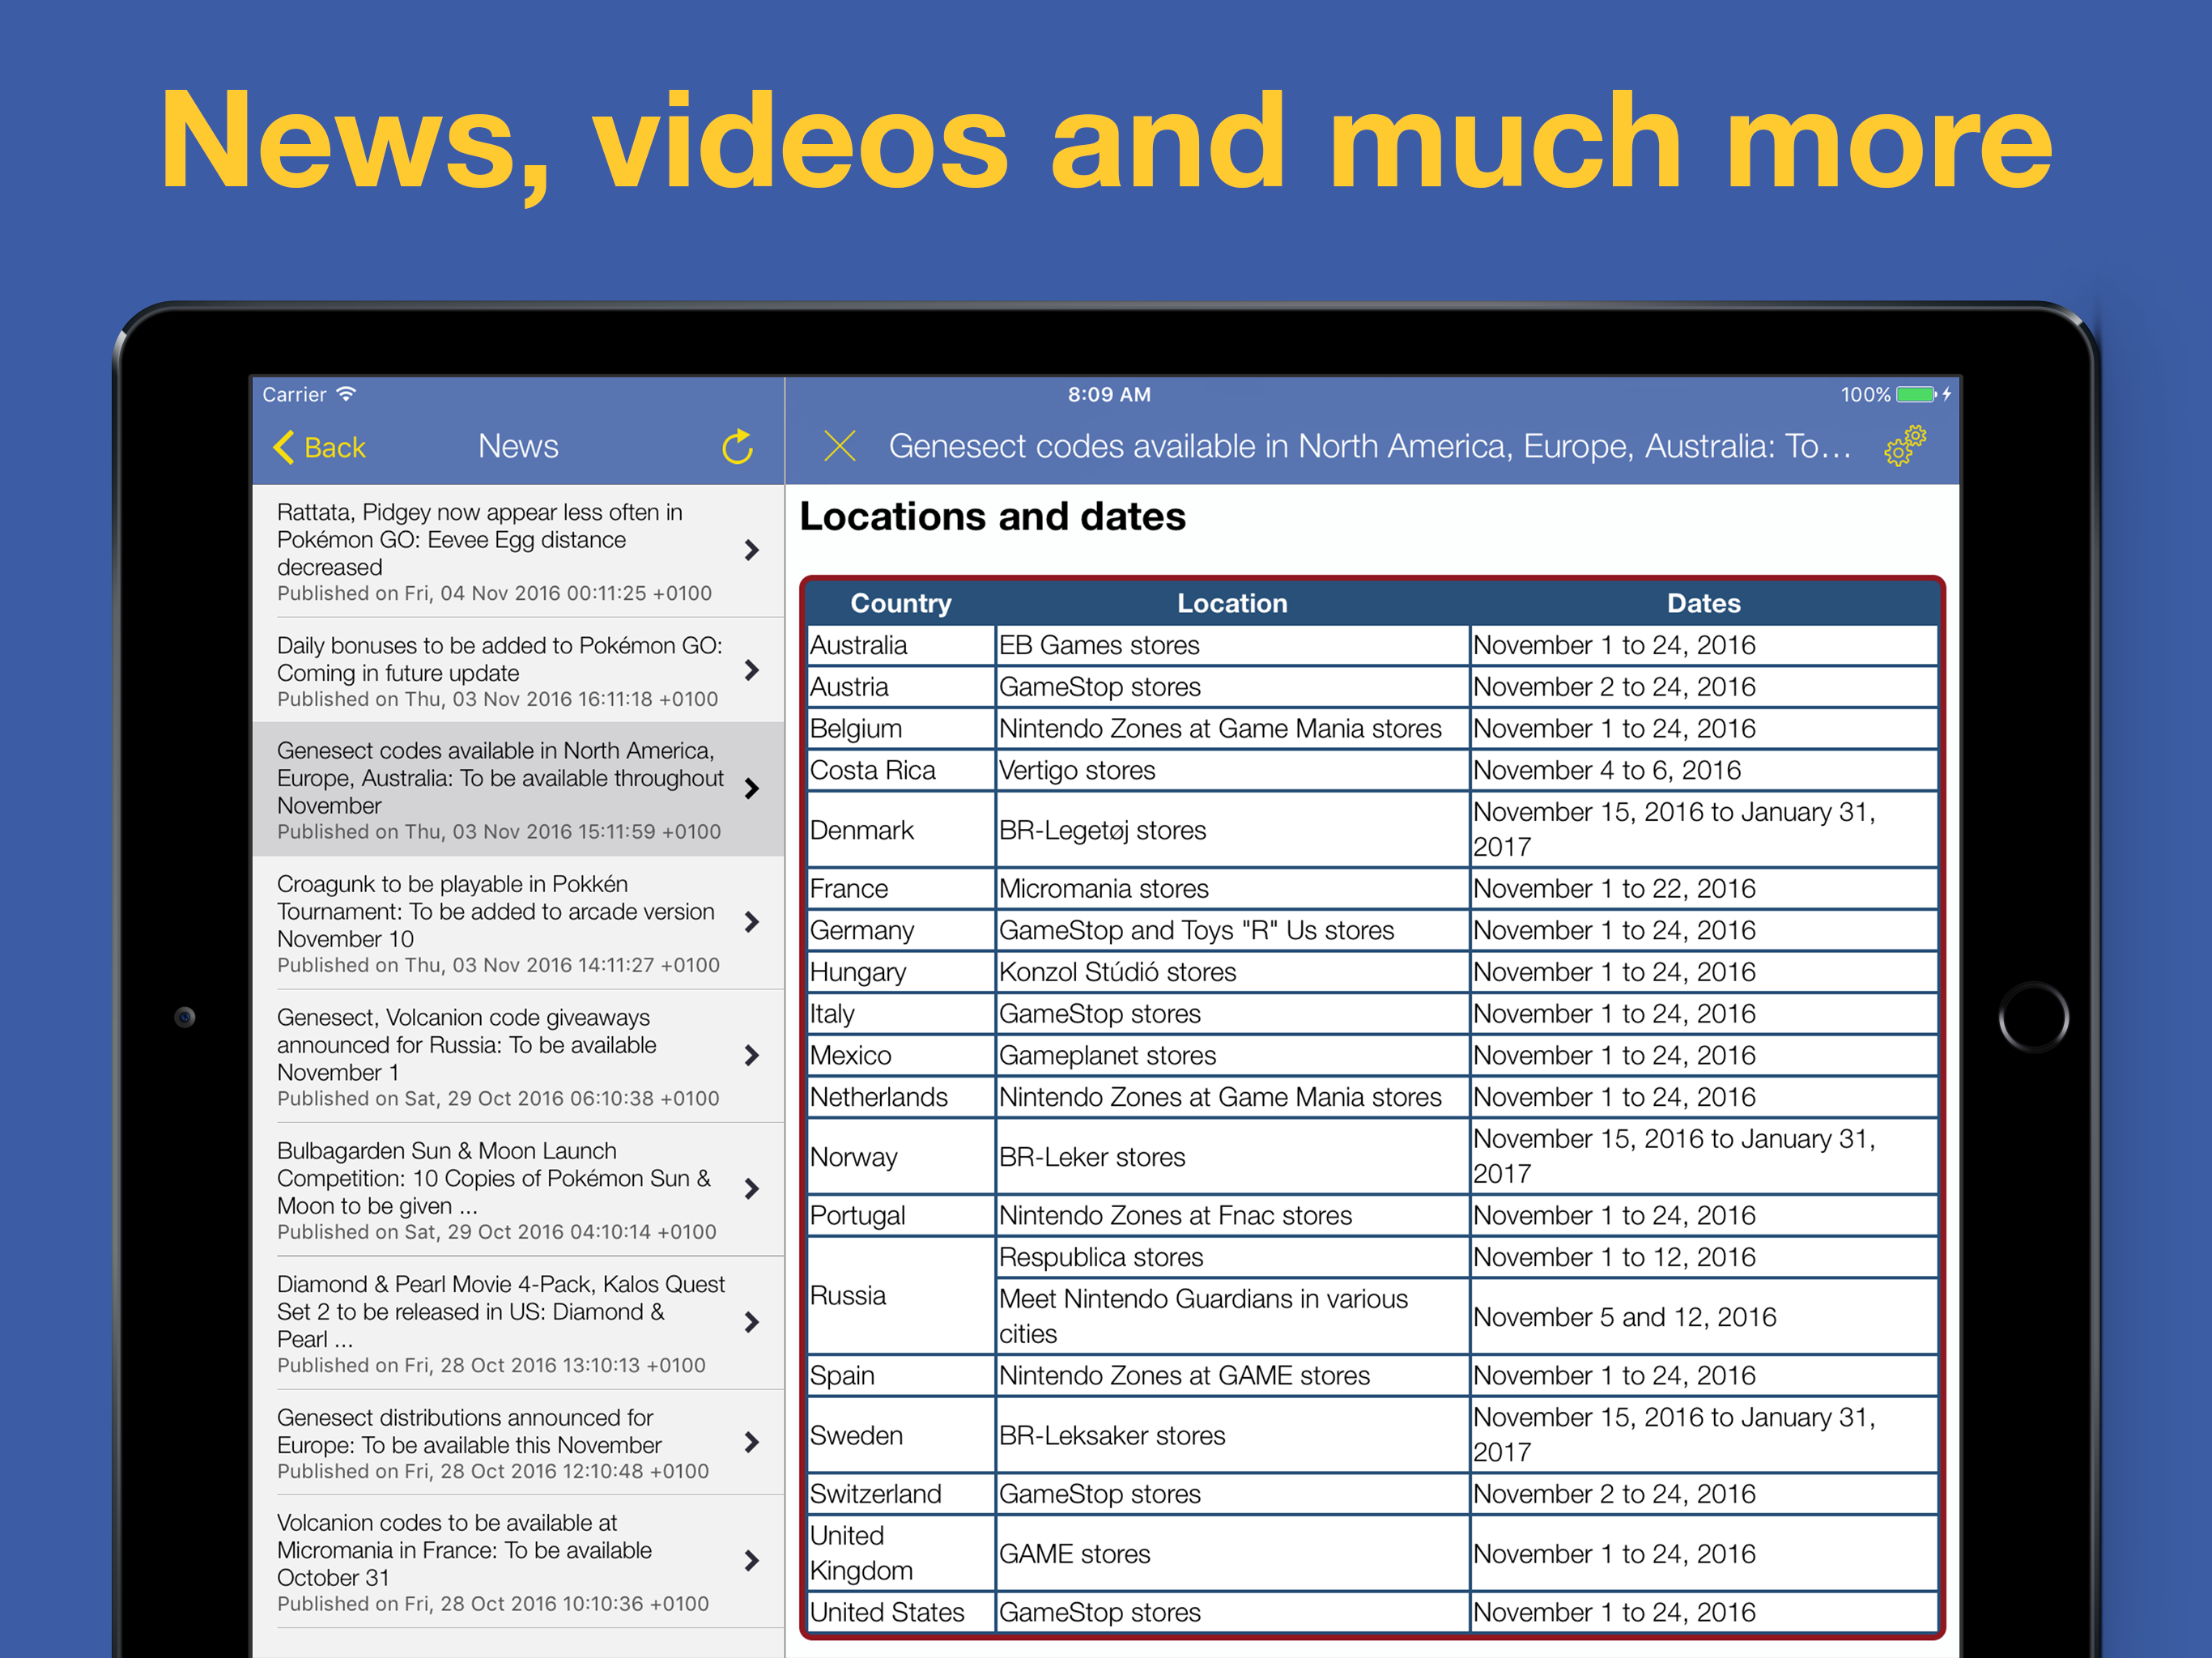Viewport: 2212px width, 1658px height.
Task: Select the United States country cell
Action: click(x=901, y=1612)
